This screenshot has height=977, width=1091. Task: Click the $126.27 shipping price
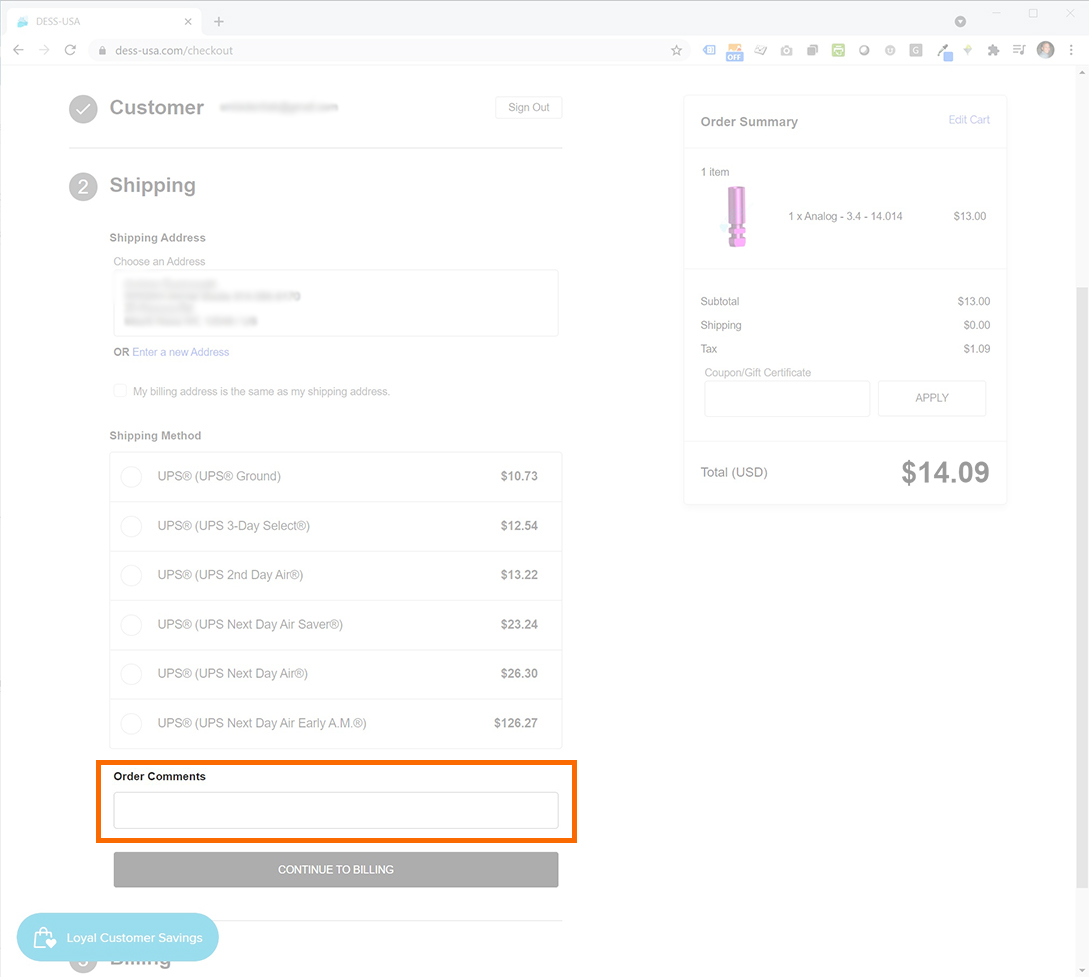pyautogui.click(x=516, y=723)
